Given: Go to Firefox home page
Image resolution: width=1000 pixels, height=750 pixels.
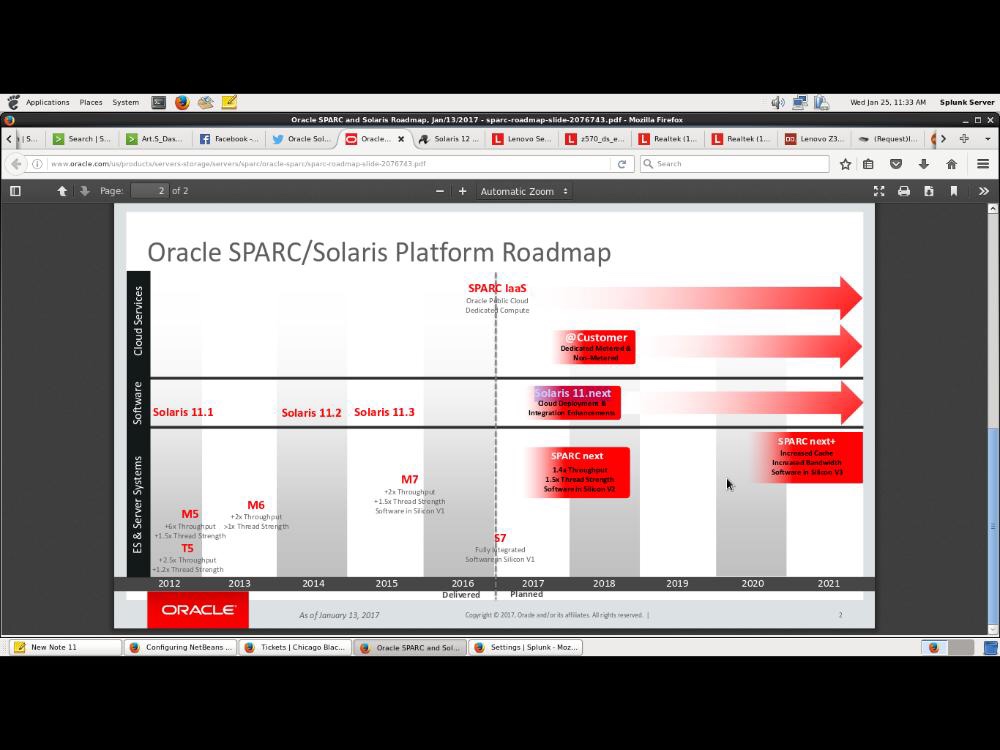Looking at the screenshot, I should coord(951,164).
